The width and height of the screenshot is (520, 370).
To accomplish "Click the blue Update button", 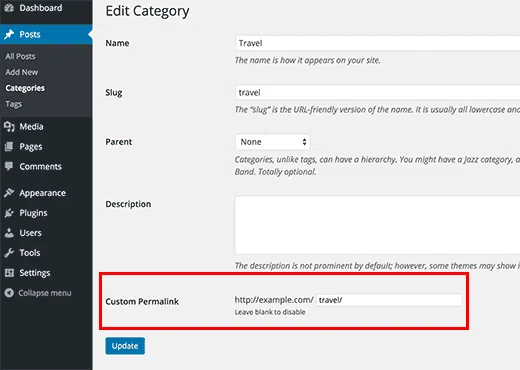I will (x=125, y=346).
